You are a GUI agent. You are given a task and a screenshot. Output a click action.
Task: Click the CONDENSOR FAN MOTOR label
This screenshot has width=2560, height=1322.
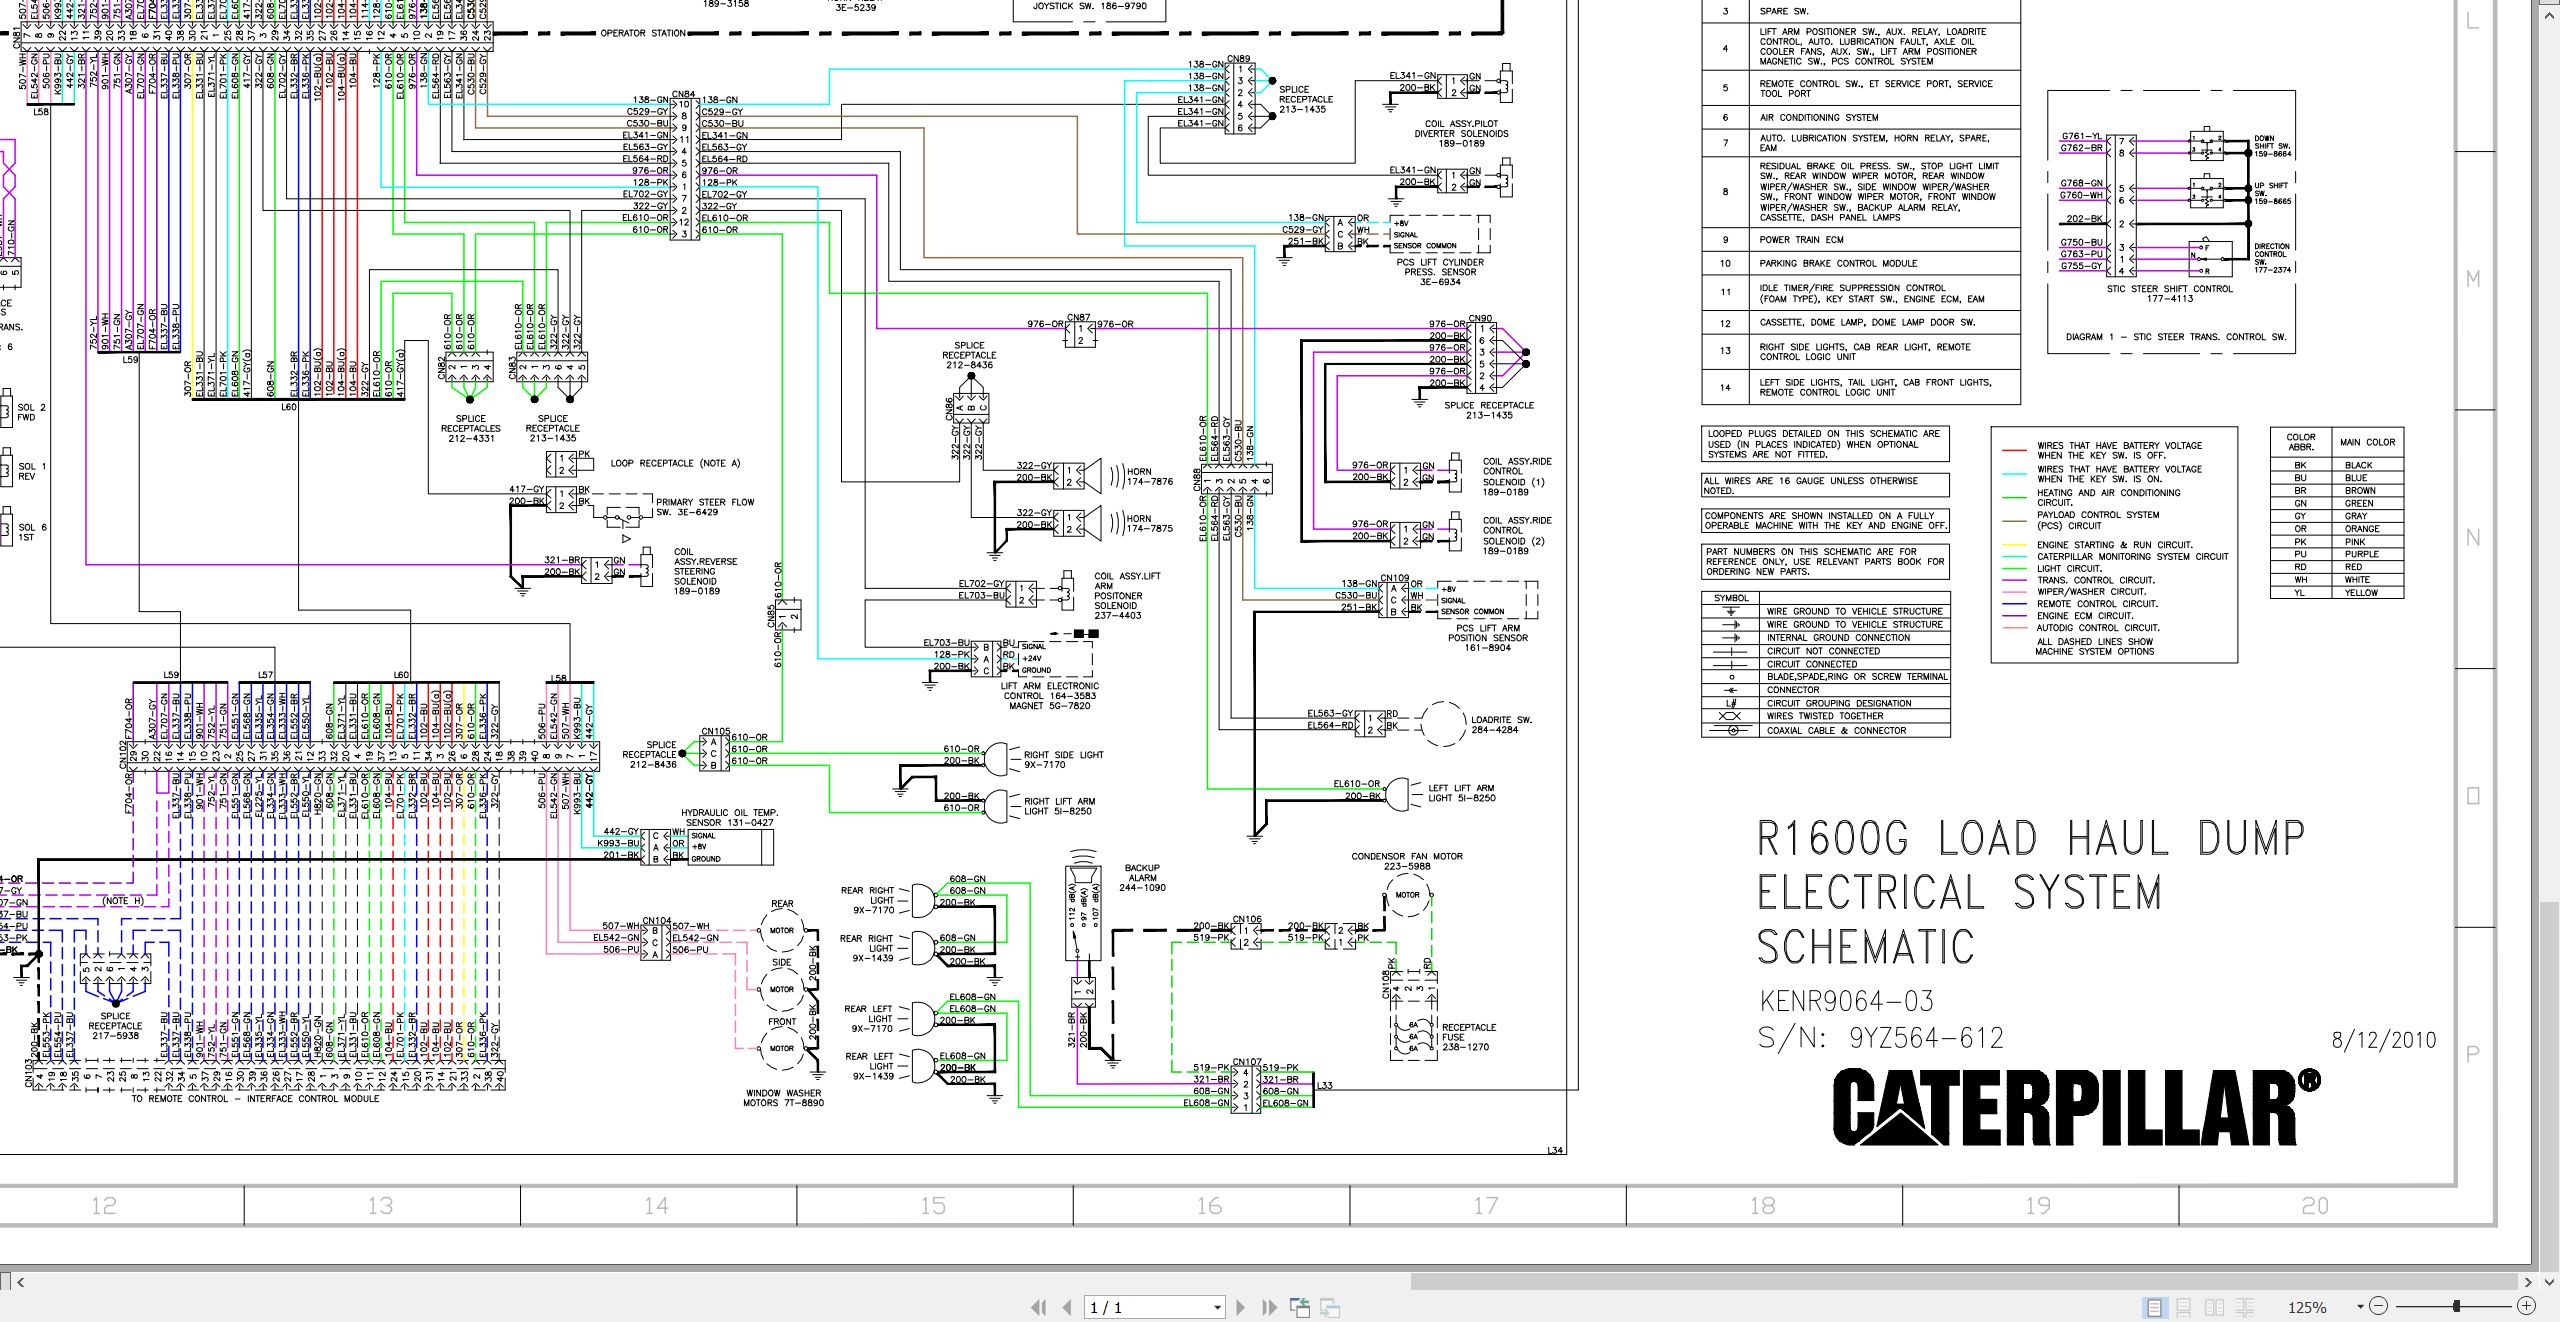[1407, 861]
